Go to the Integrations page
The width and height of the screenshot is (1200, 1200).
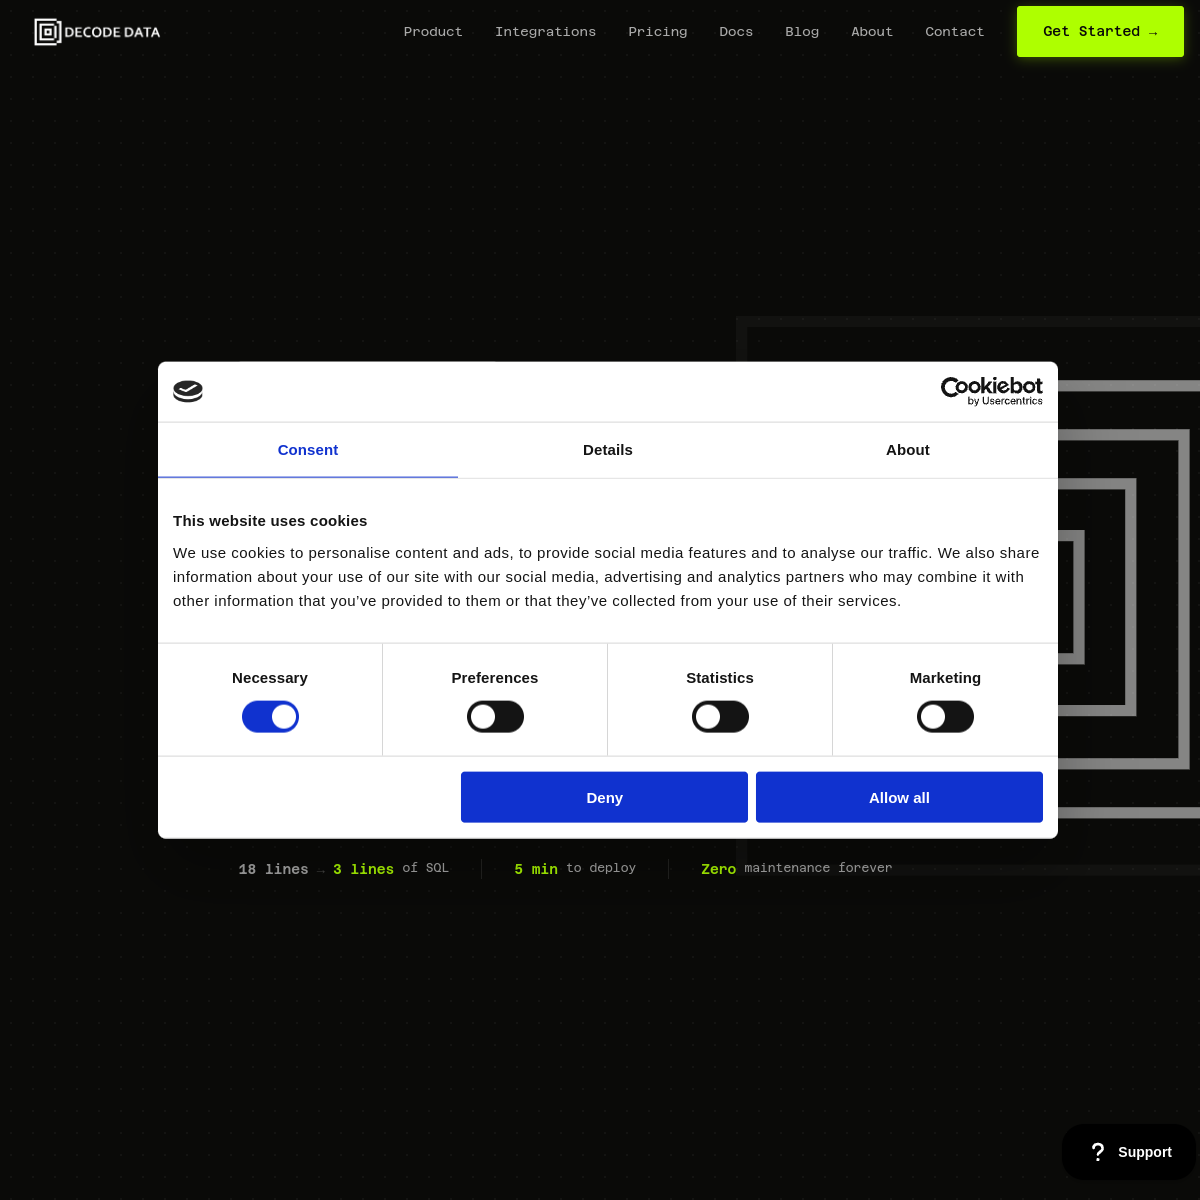point(545,32)
